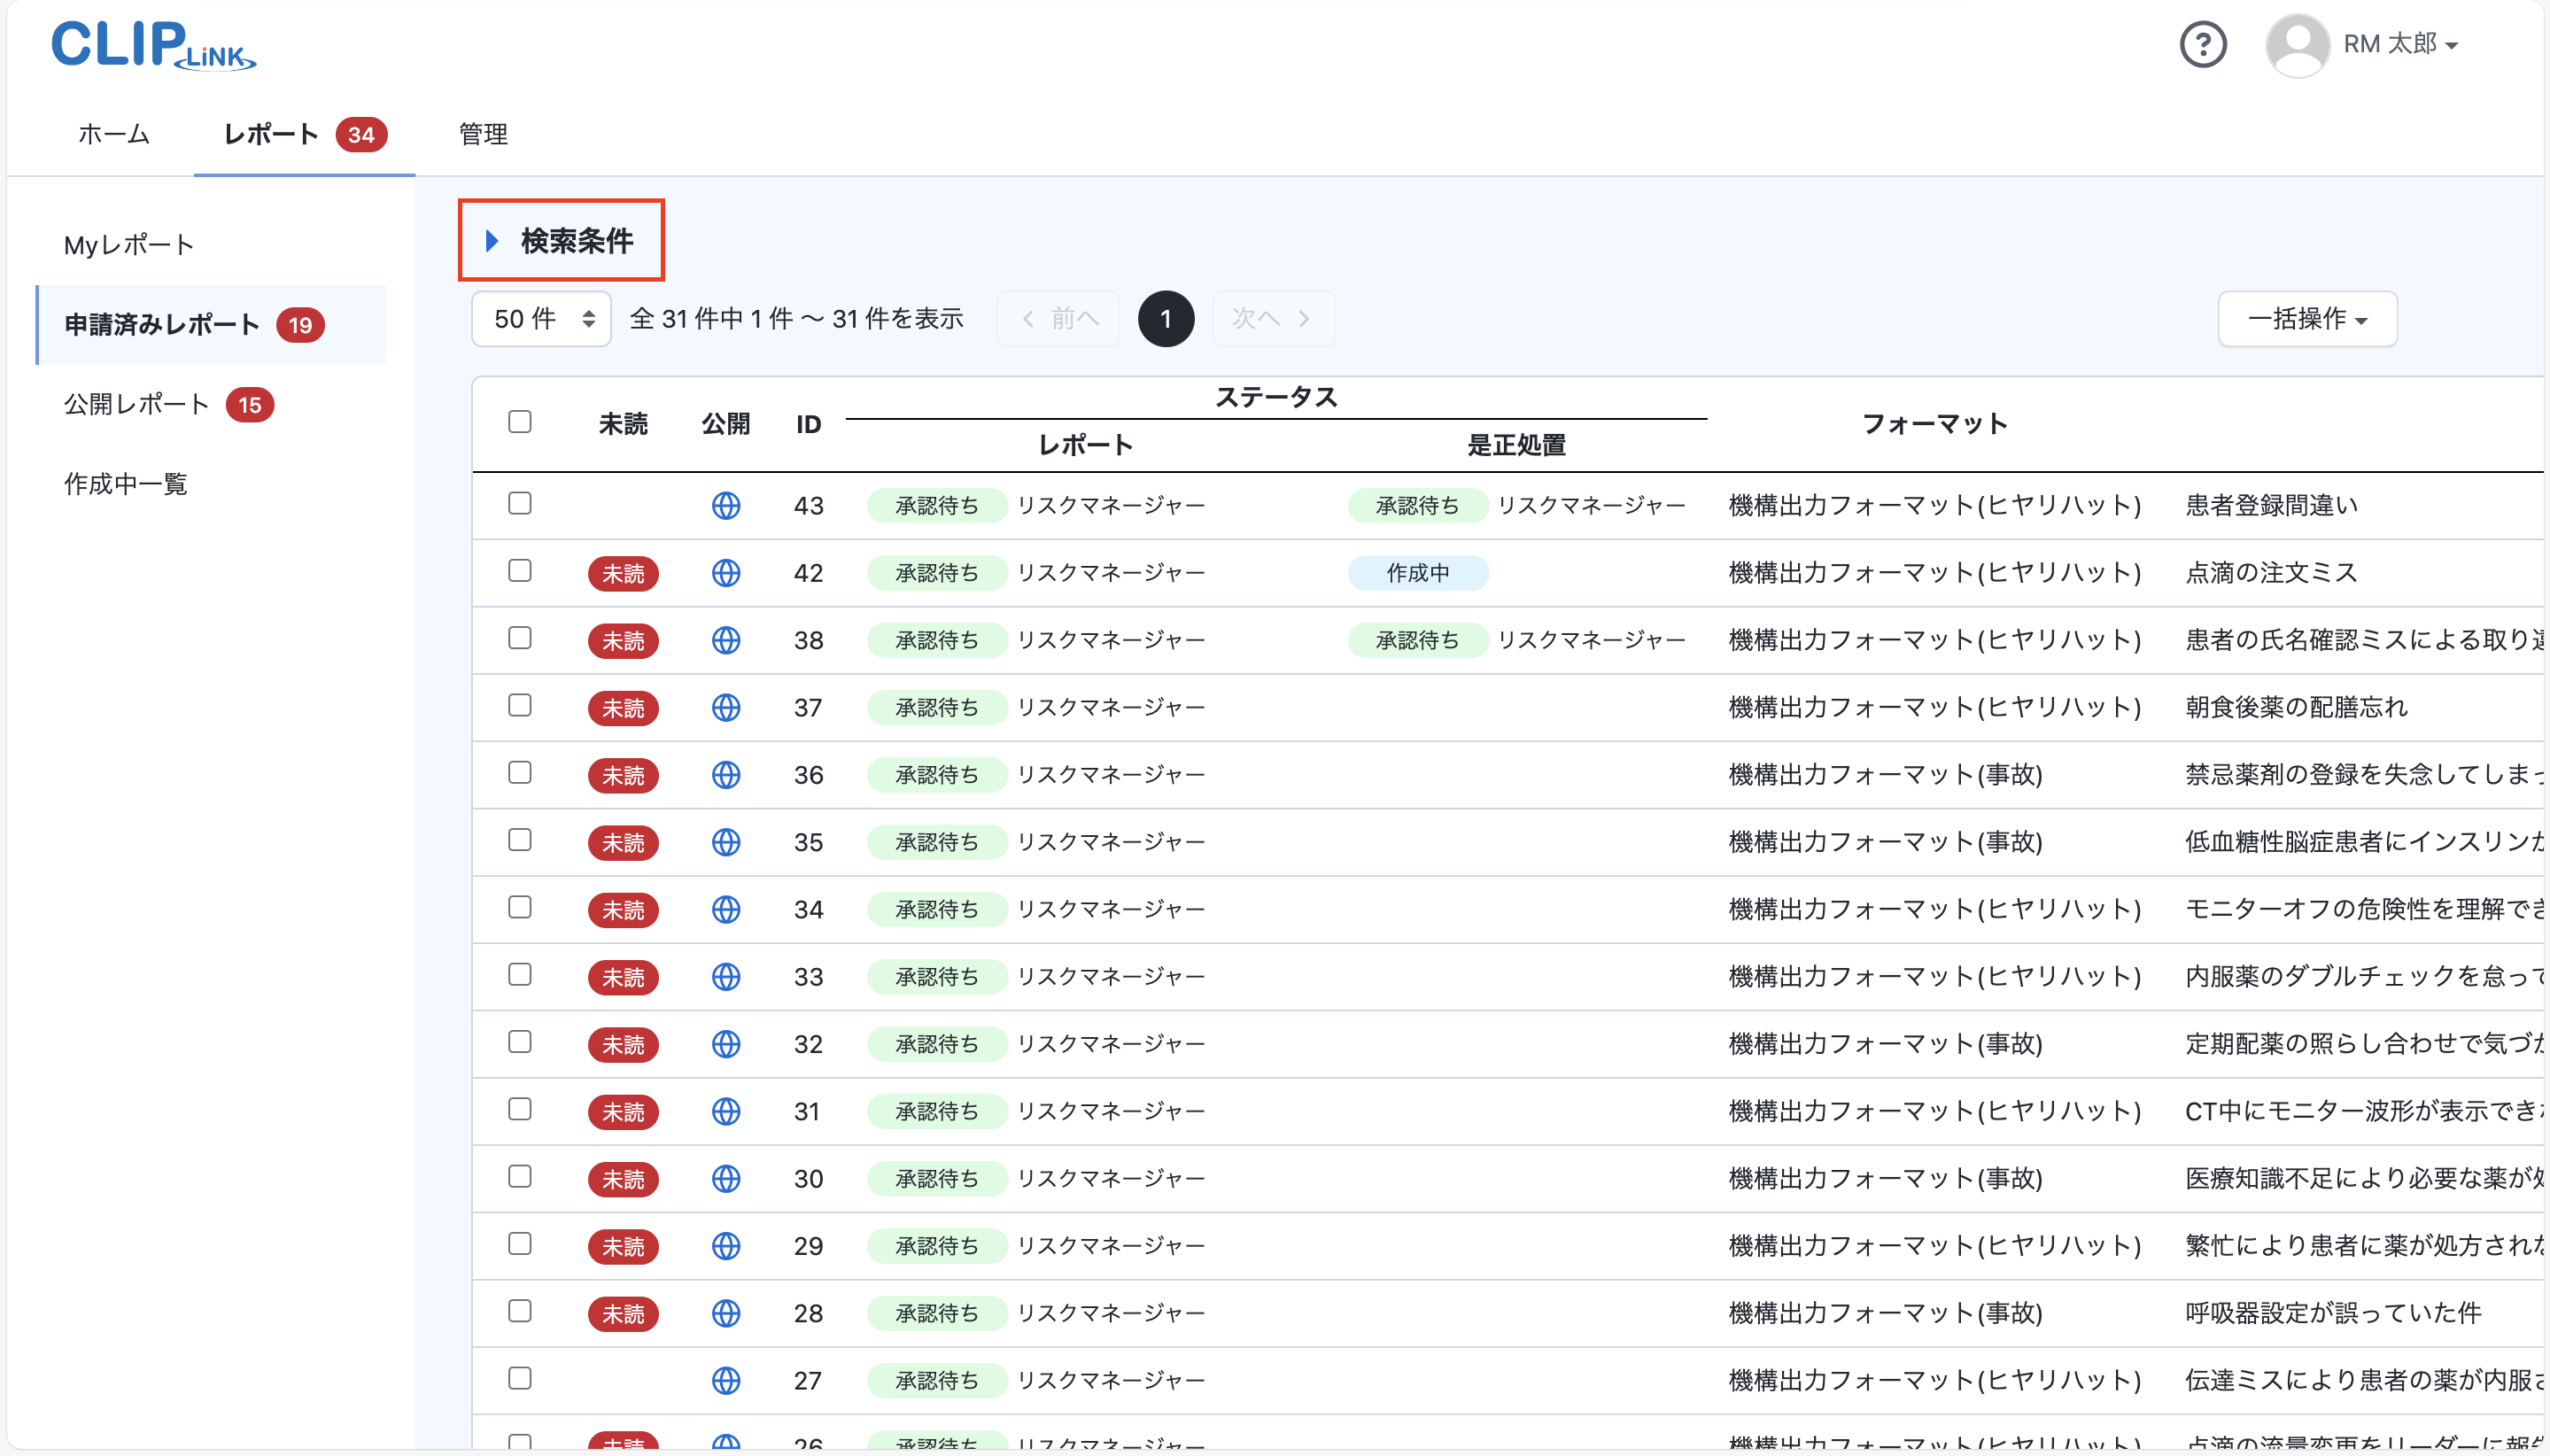2550x1456 pixels.
Task: Check the checkbox for report 36
Action: pos(520,773)
